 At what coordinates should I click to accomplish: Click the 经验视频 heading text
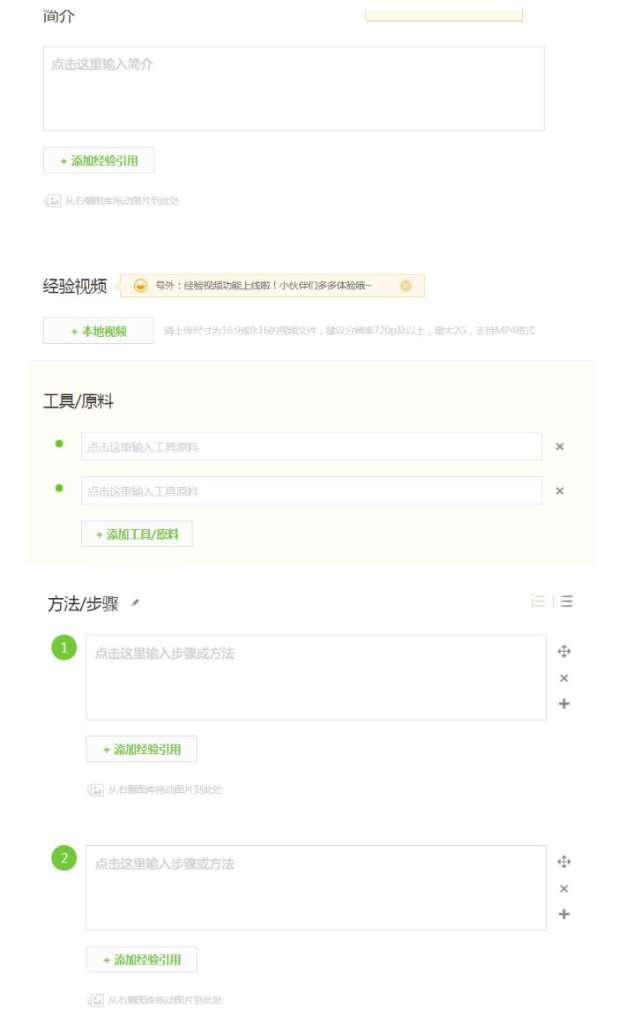[75, 286]
